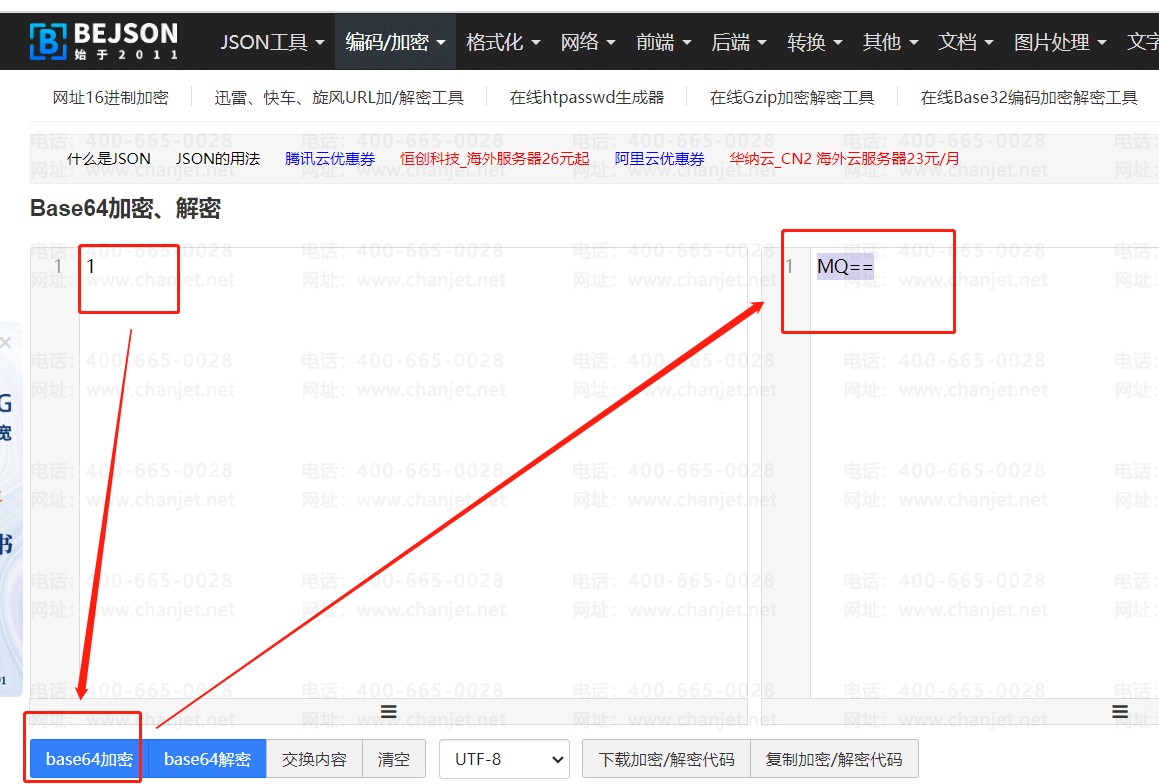The height and width of the screenshot is (784, 1159).
Task: Click the JSON的用法 link
Action: click(x=218, y=159)
